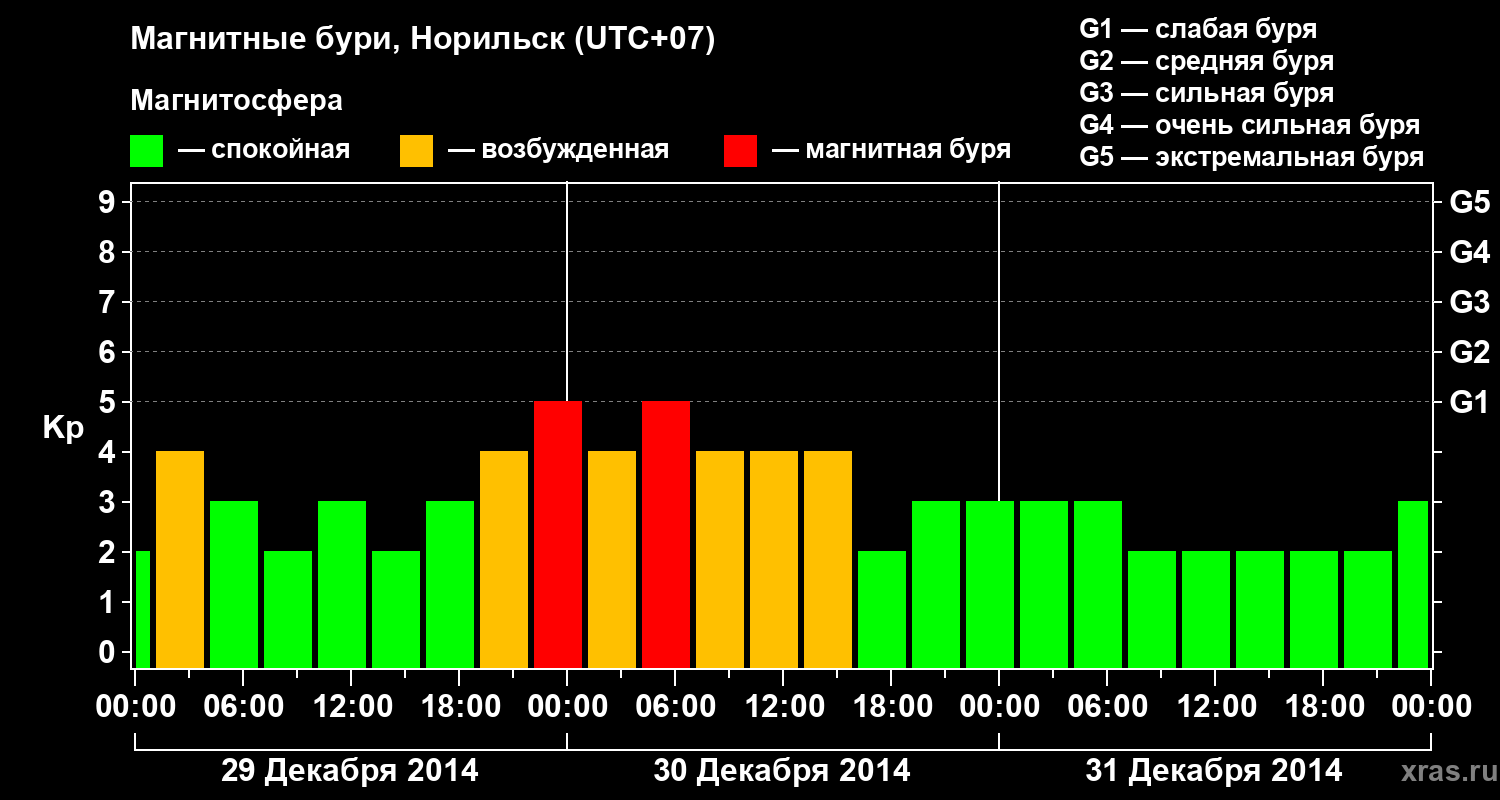Click the 18:00 time label under 30 December
This screenshot has height=800, width=1500.
[891, 707]
